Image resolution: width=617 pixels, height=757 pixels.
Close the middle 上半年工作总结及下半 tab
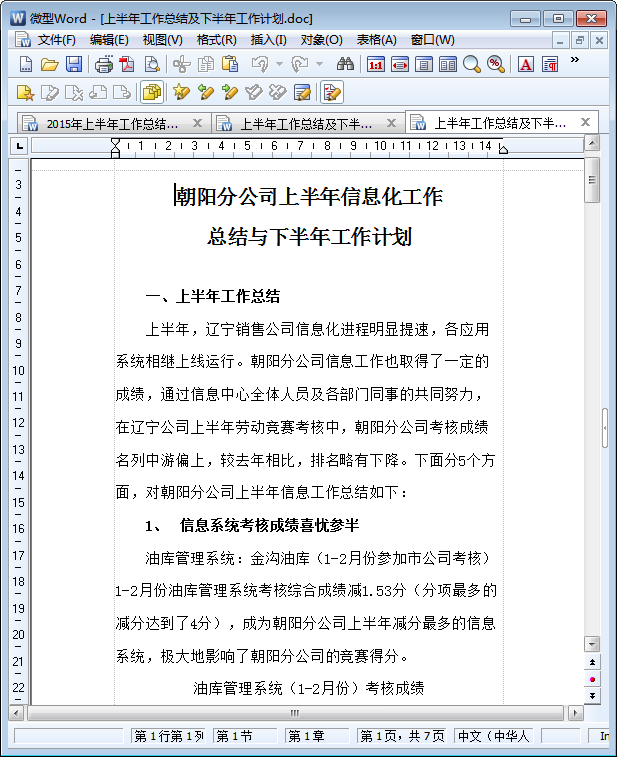(x=392, y=123)
